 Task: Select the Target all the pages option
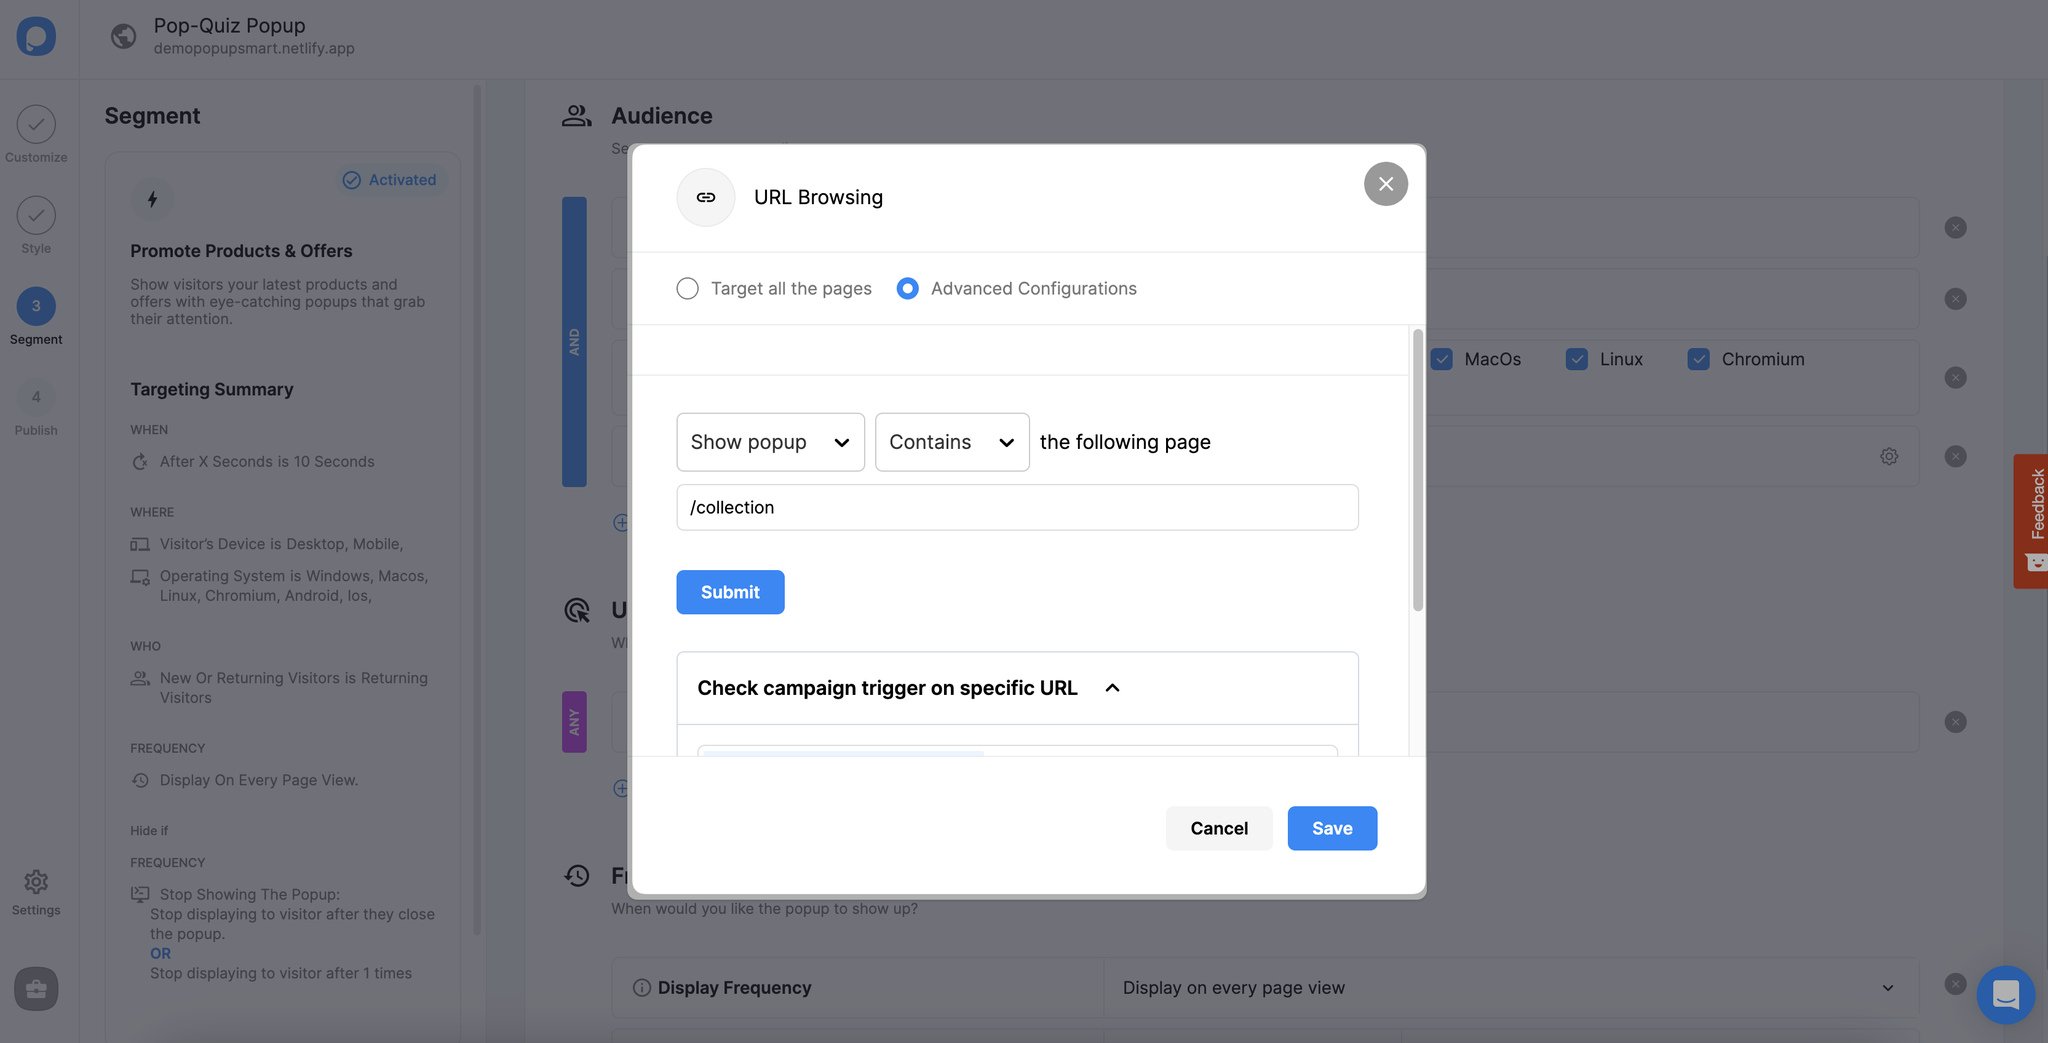click(687, 288)
